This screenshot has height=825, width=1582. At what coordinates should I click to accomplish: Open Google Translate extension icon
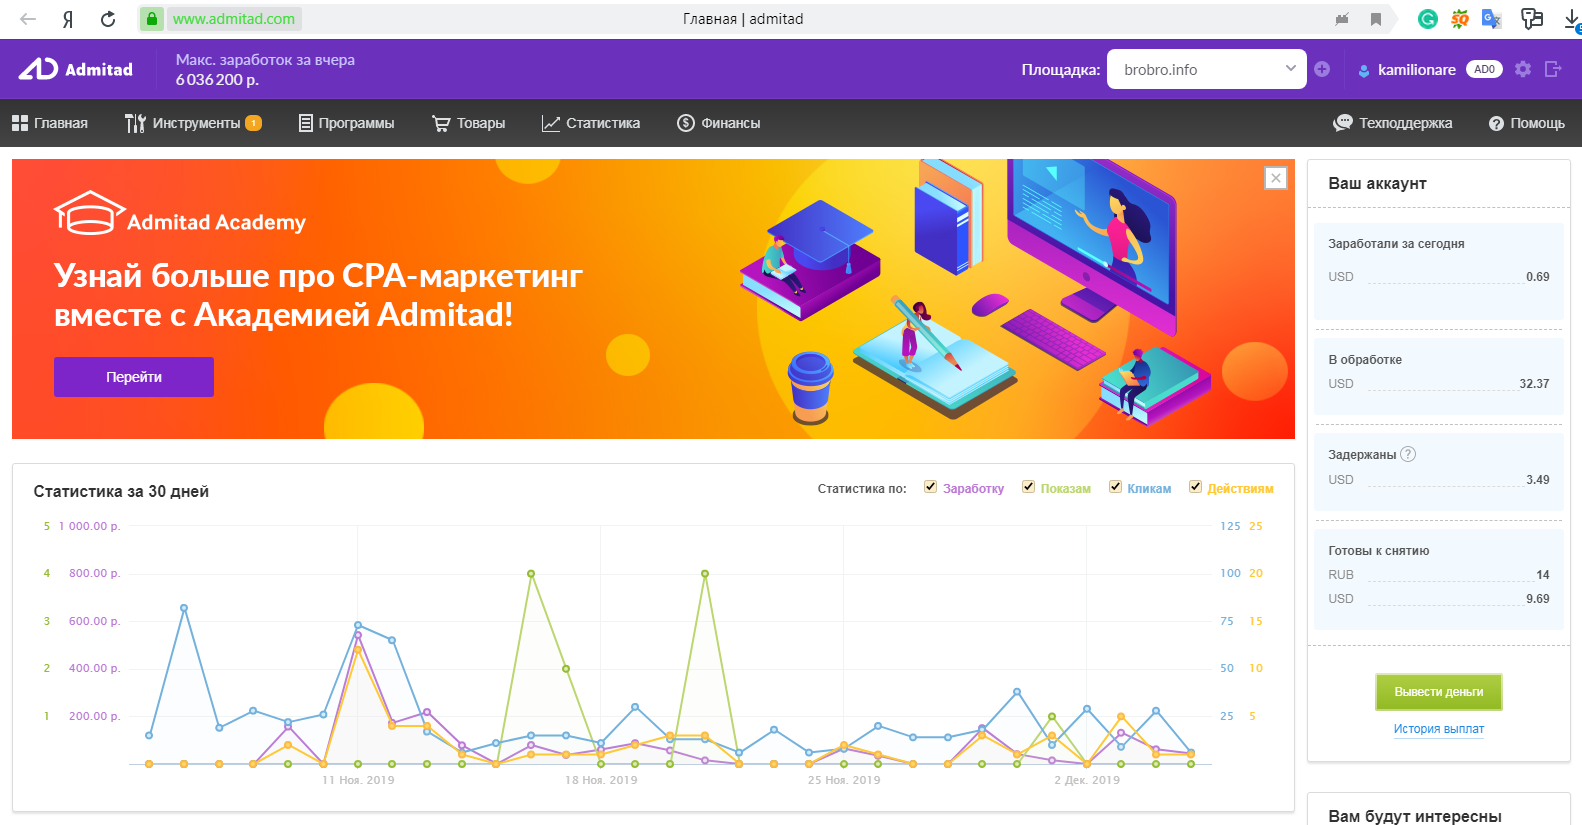pyautogui.click(x=1492, y=18)
